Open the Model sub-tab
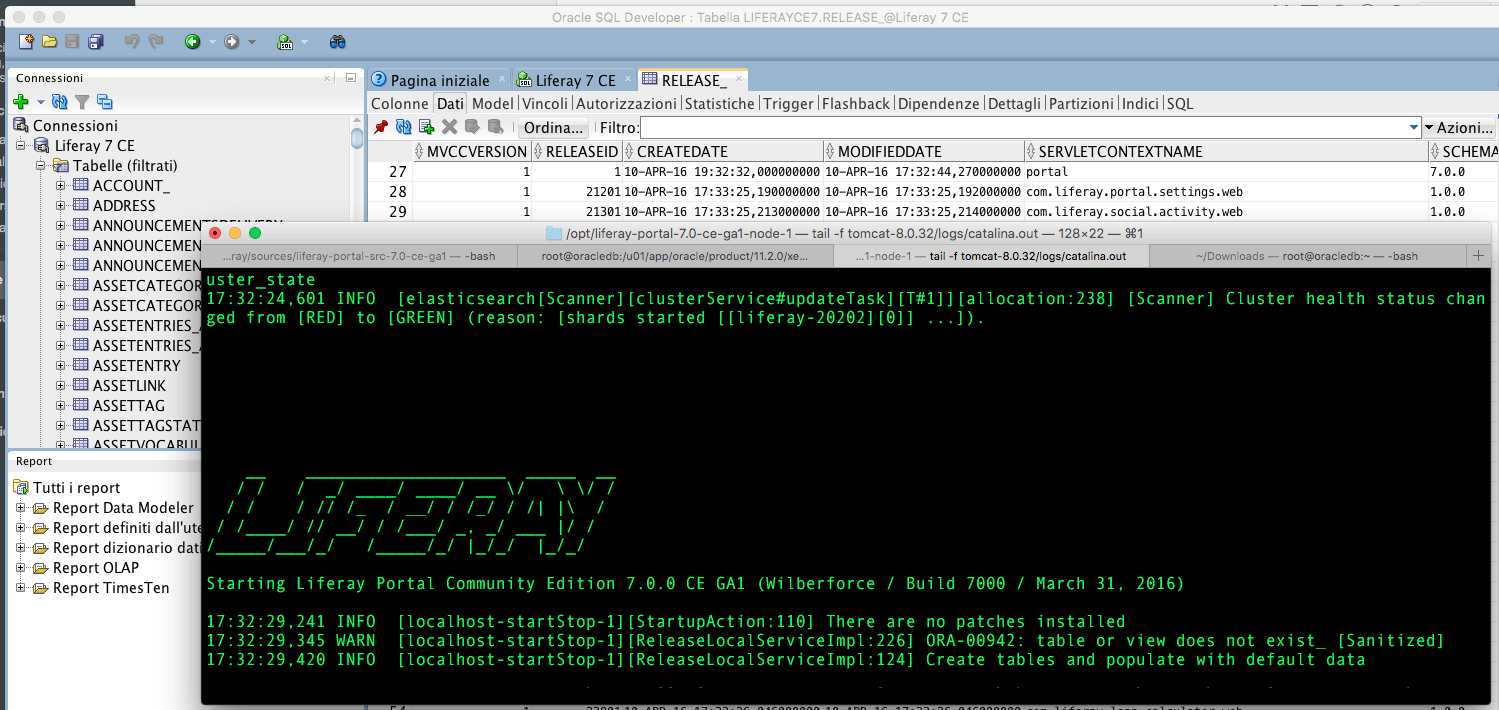The width and height of the screenshot is (1499, 710). (492, 104)
